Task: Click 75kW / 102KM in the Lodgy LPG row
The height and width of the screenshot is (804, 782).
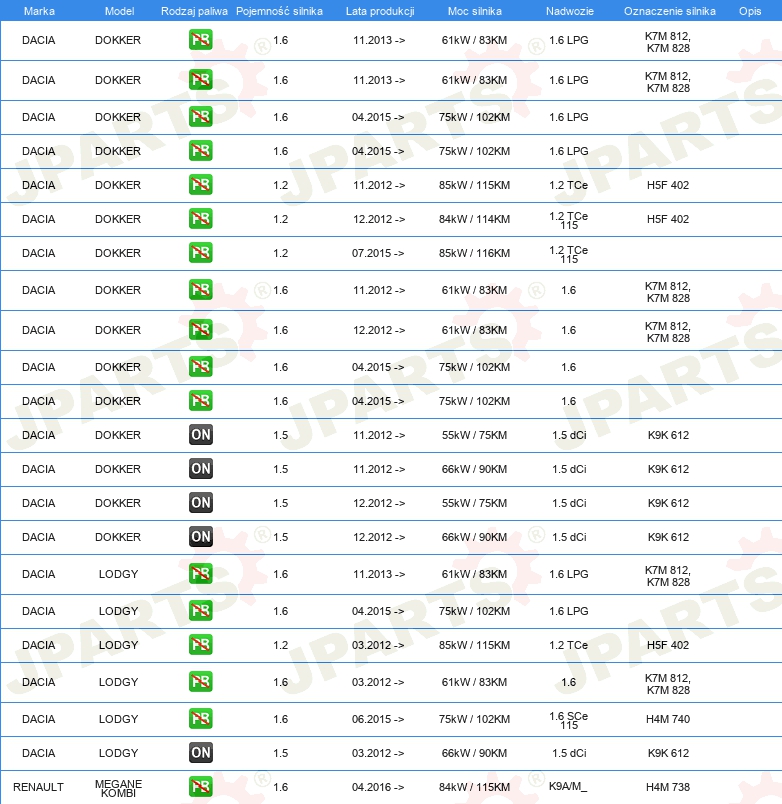Action: [x=474, y=611]
